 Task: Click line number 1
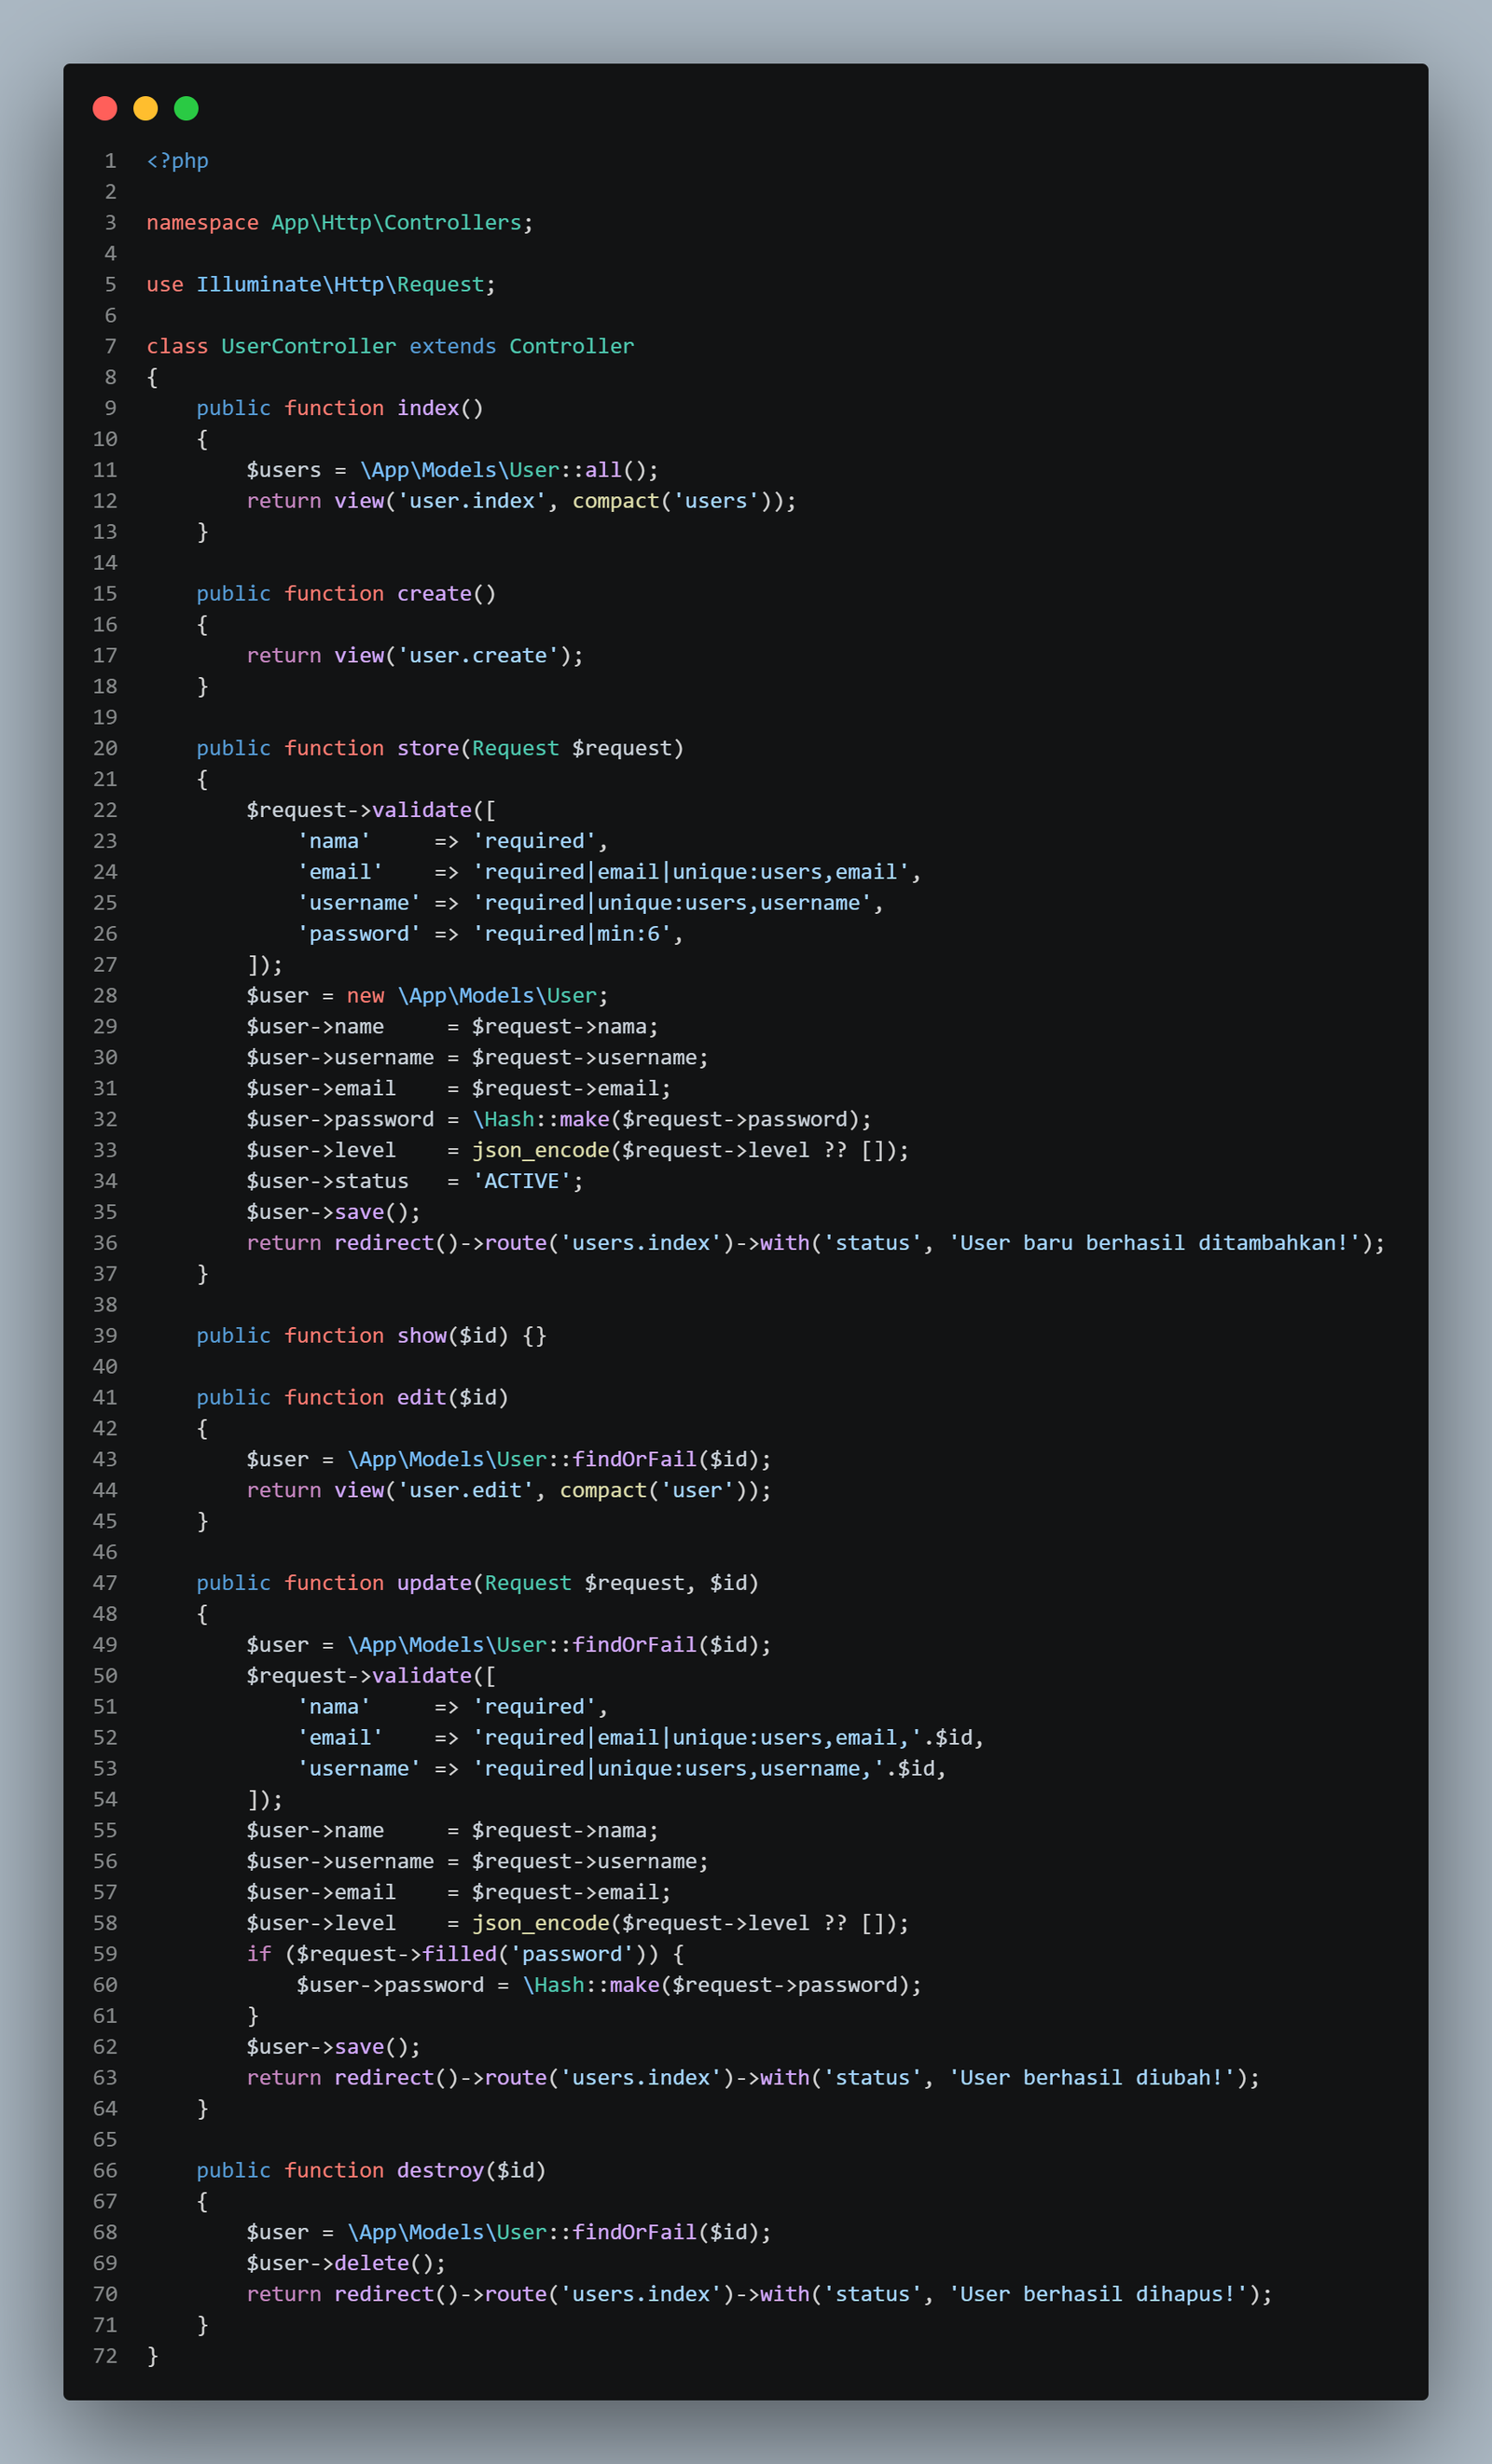pos(111,161)
